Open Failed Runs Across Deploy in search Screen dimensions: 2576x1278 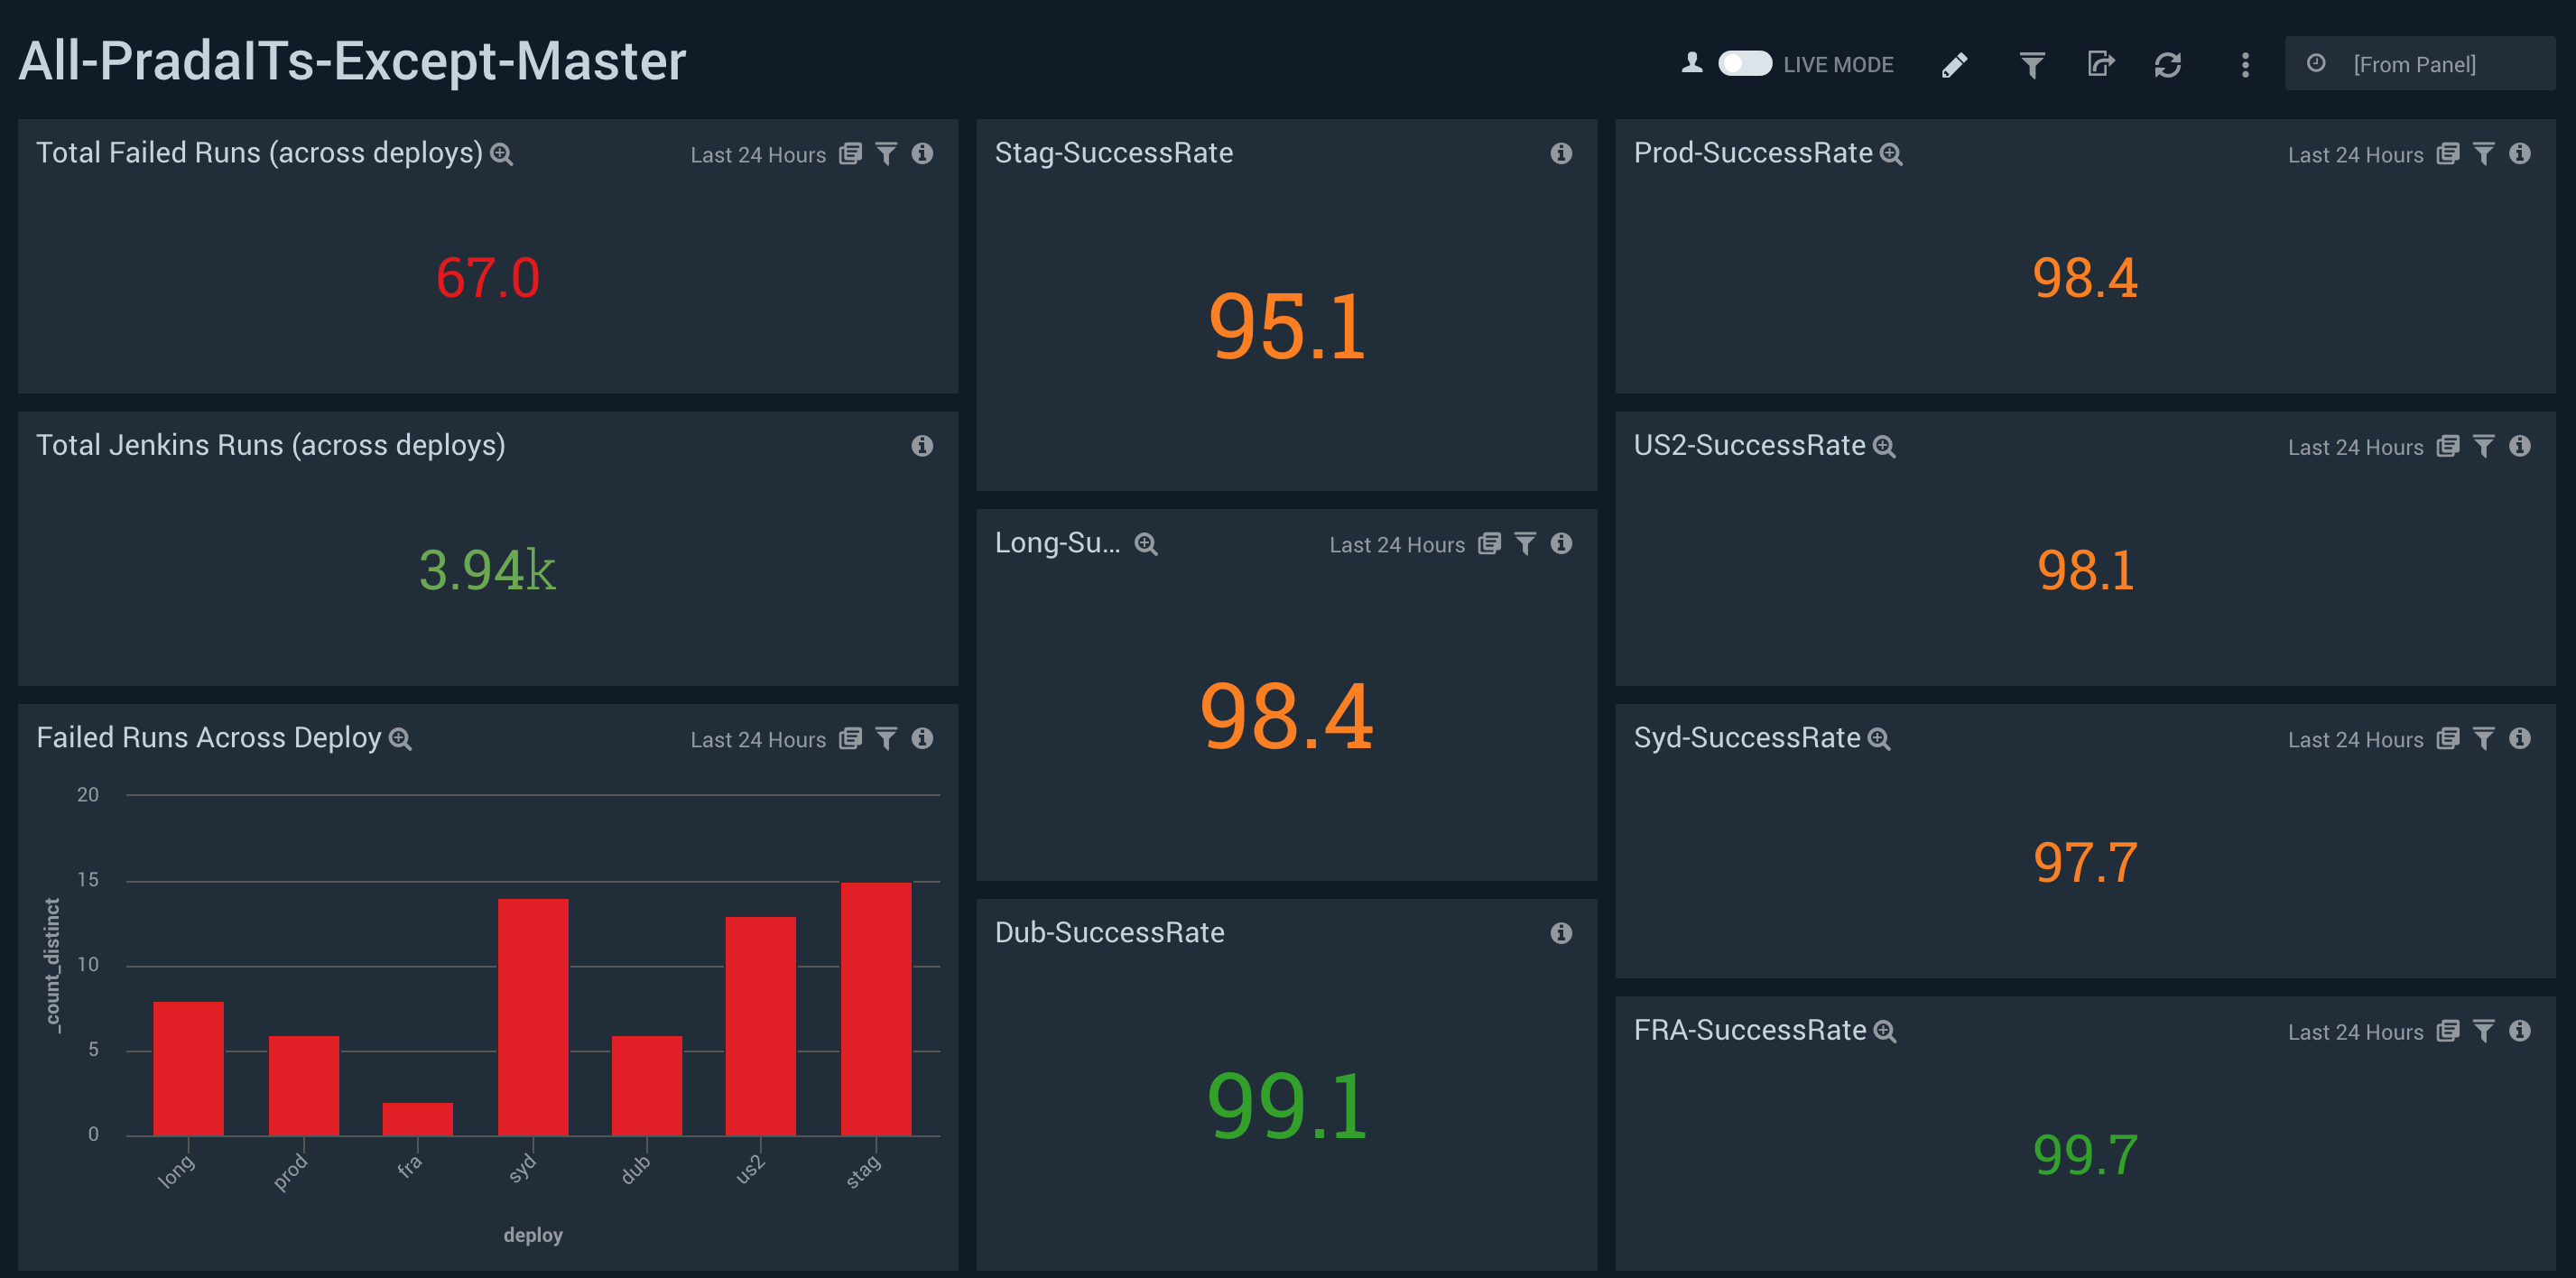click(400, 739)
